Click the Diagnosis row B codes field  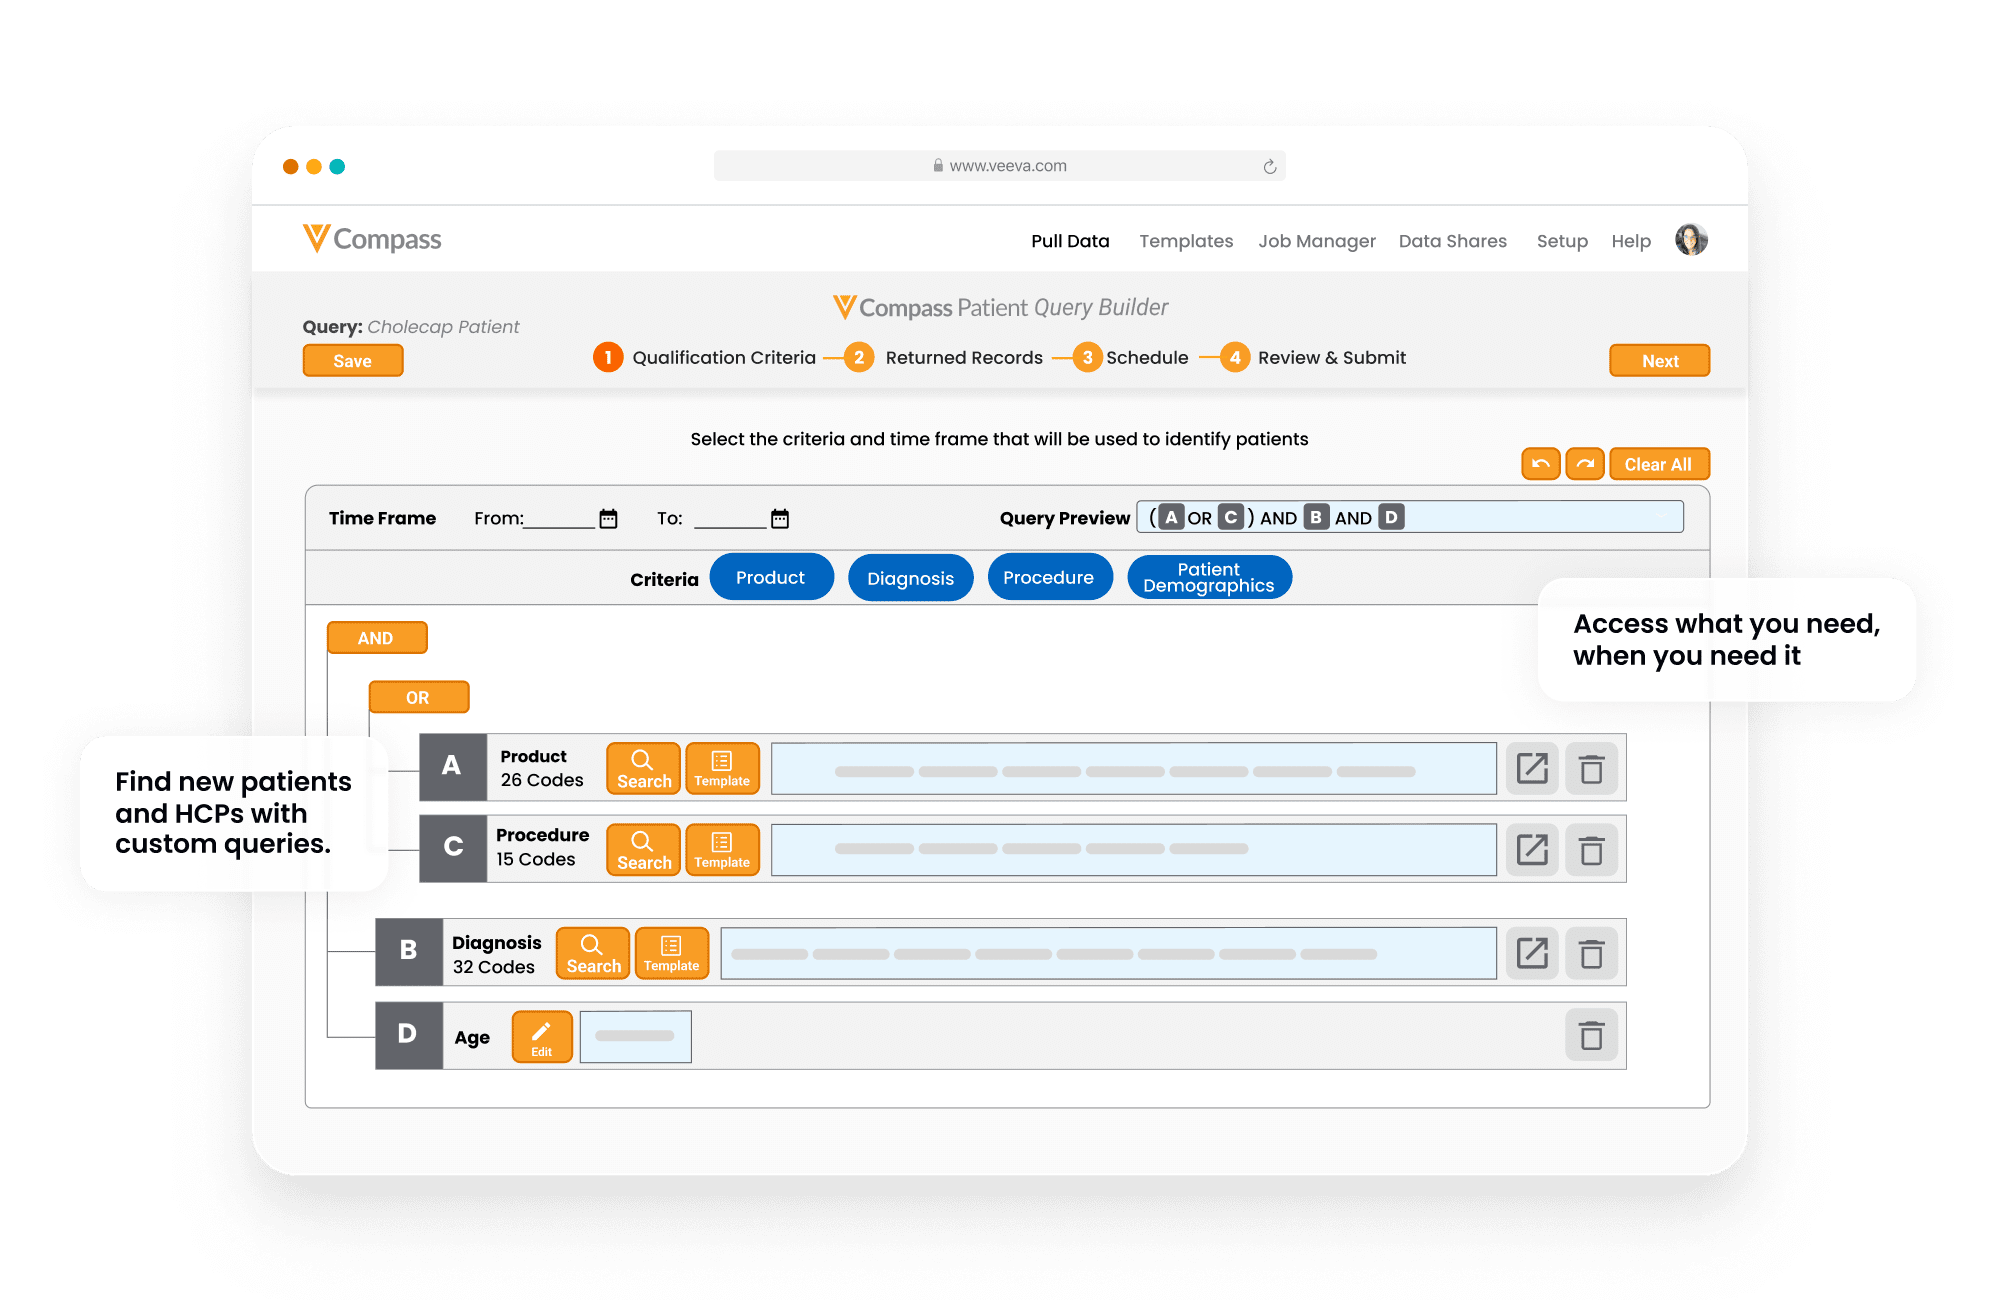point(1108,953)
